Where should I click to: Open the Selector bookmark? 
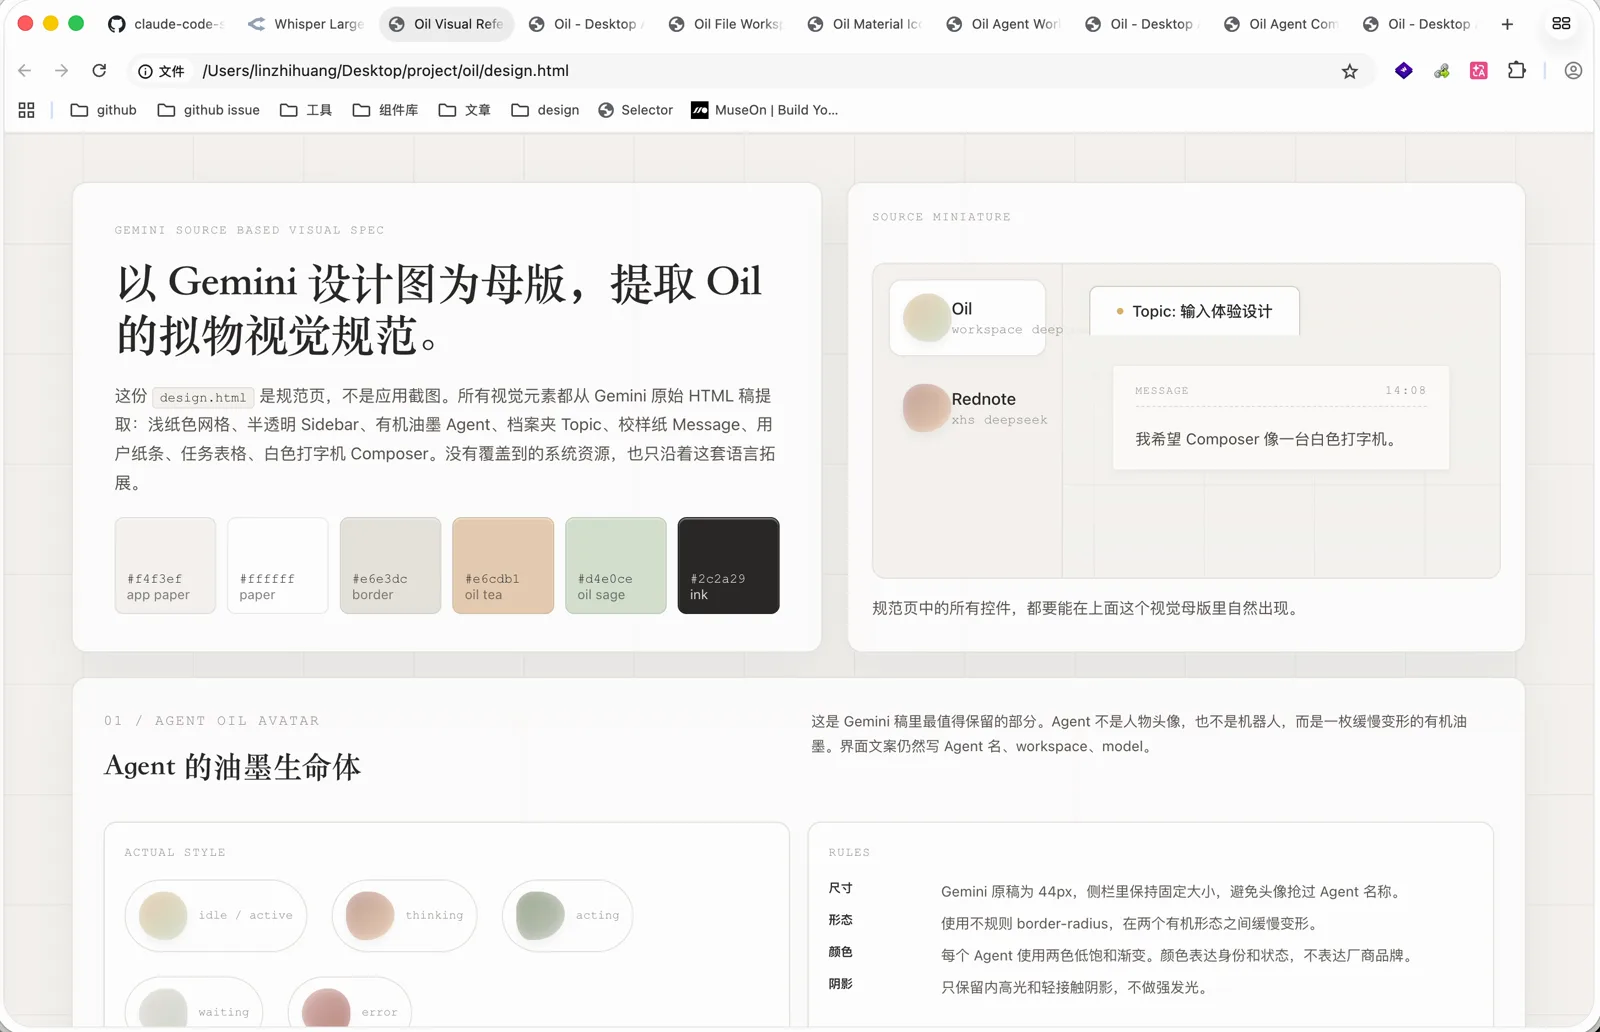tap(635, 110)
